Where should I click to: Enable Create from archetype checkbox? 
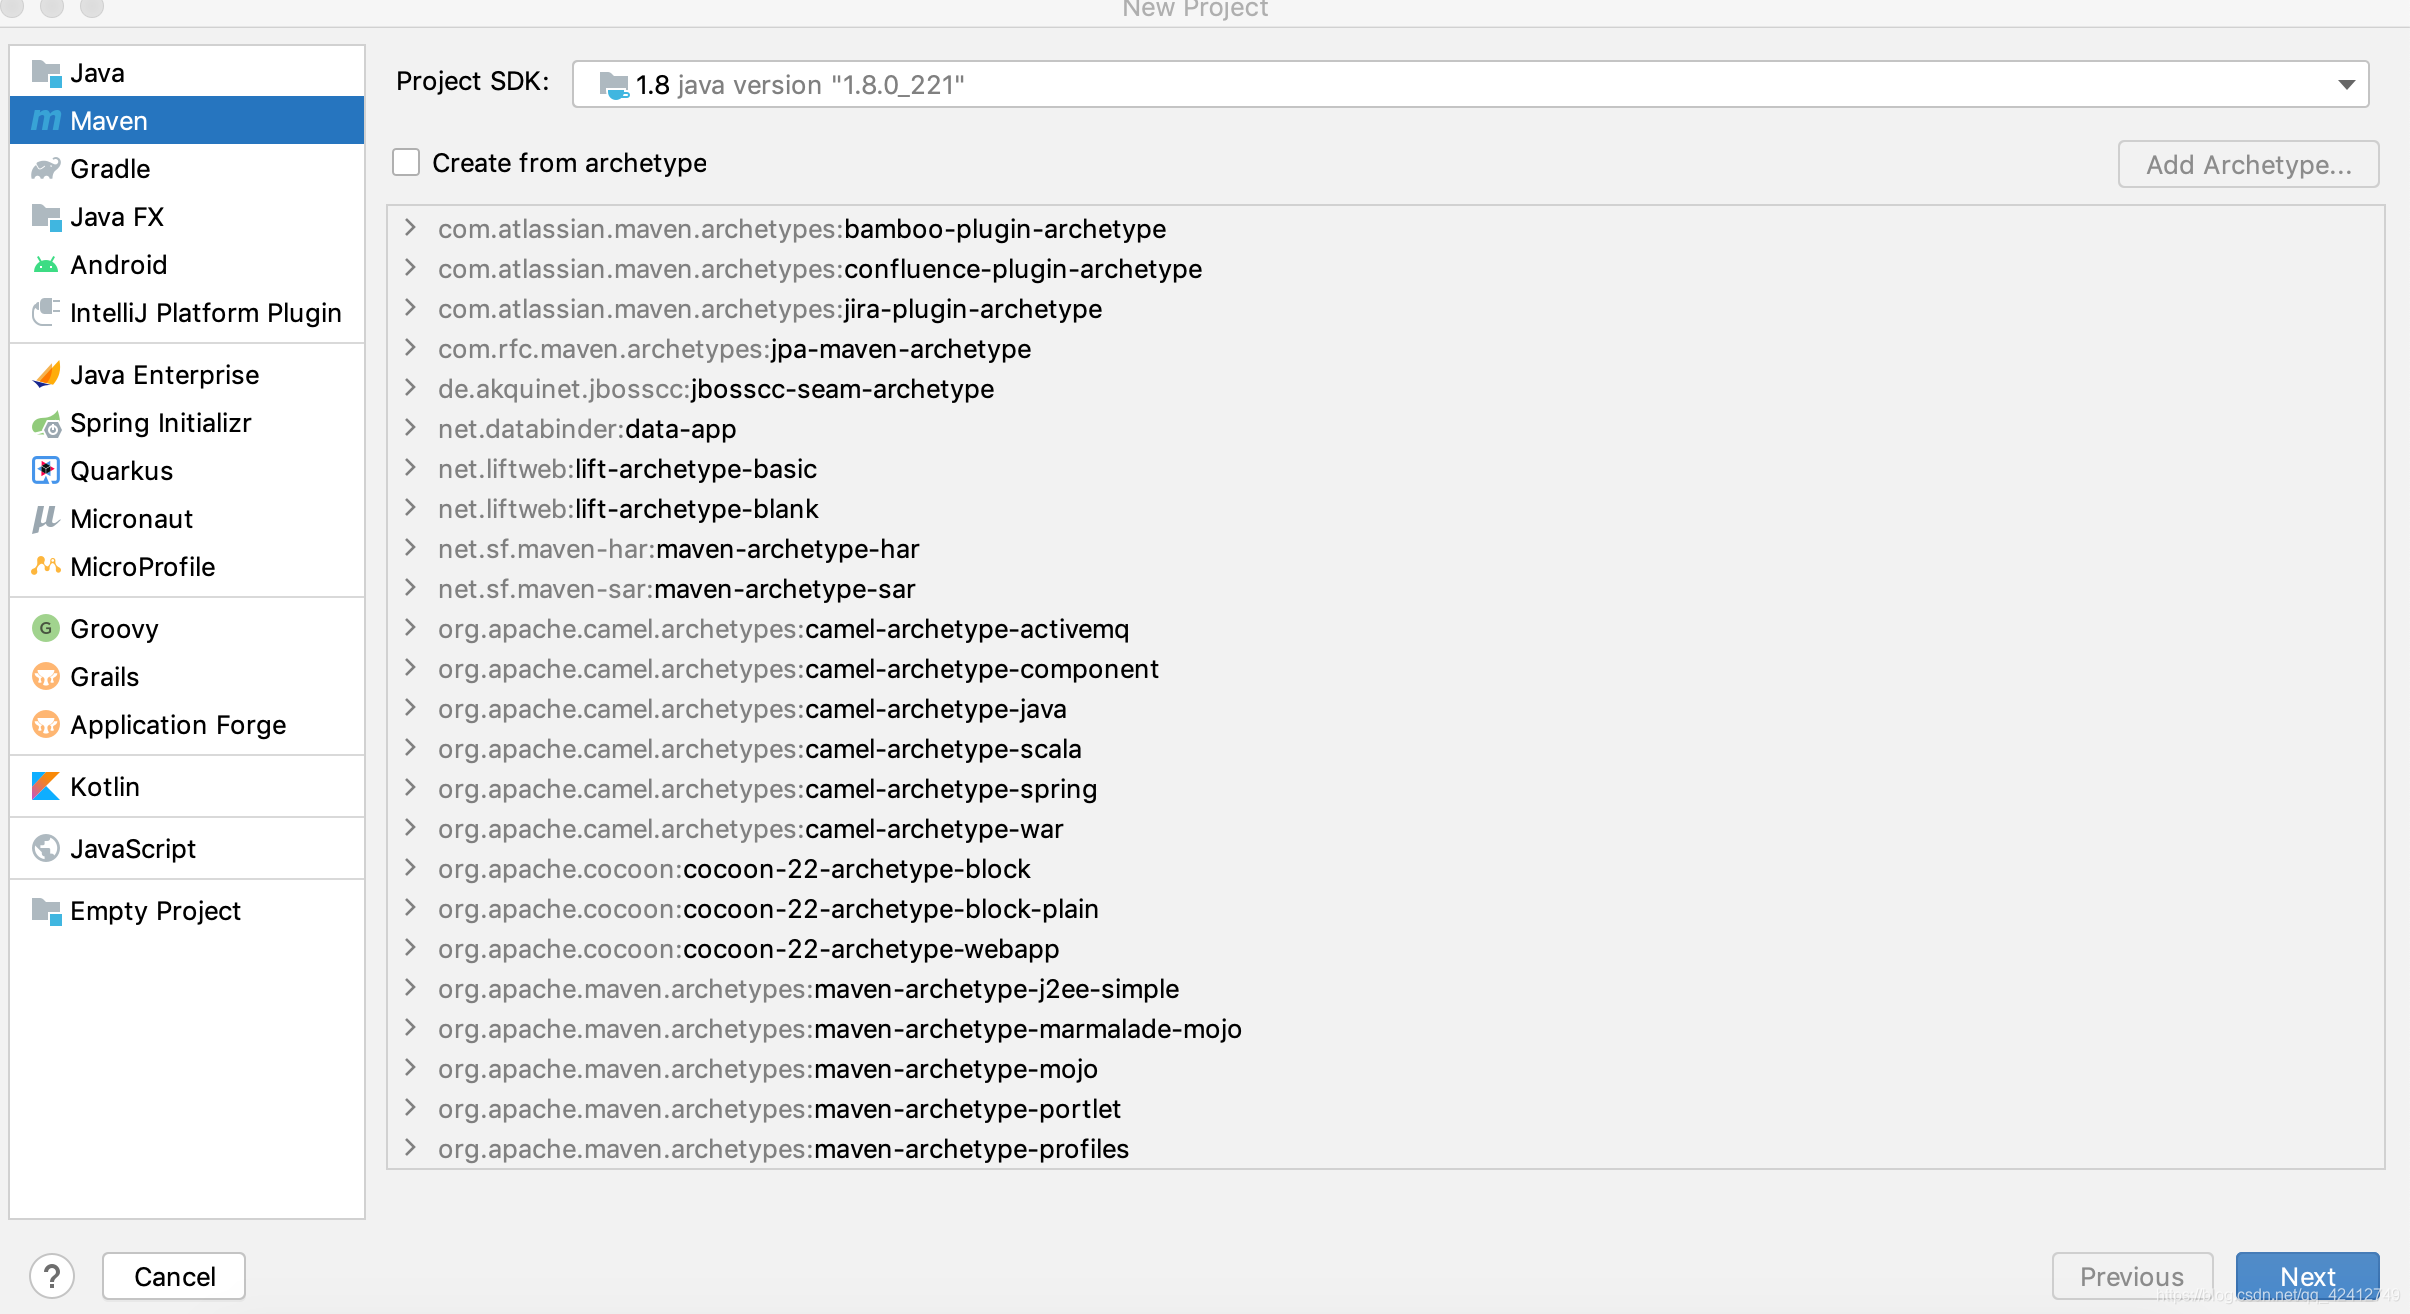(x=406, y=162)
